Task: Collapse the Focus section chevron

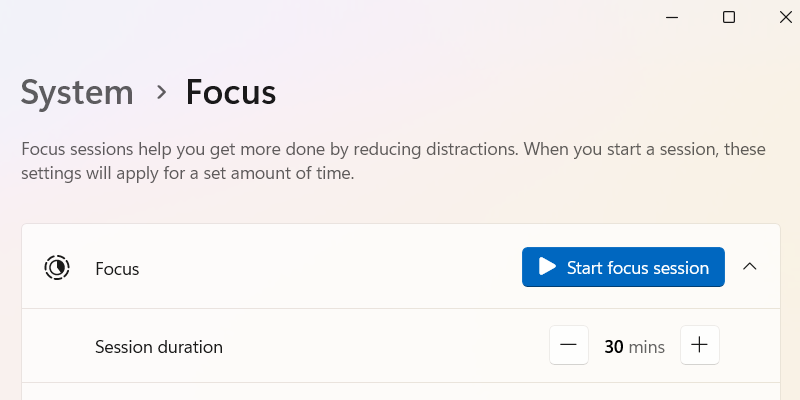Action: point(749,266)
